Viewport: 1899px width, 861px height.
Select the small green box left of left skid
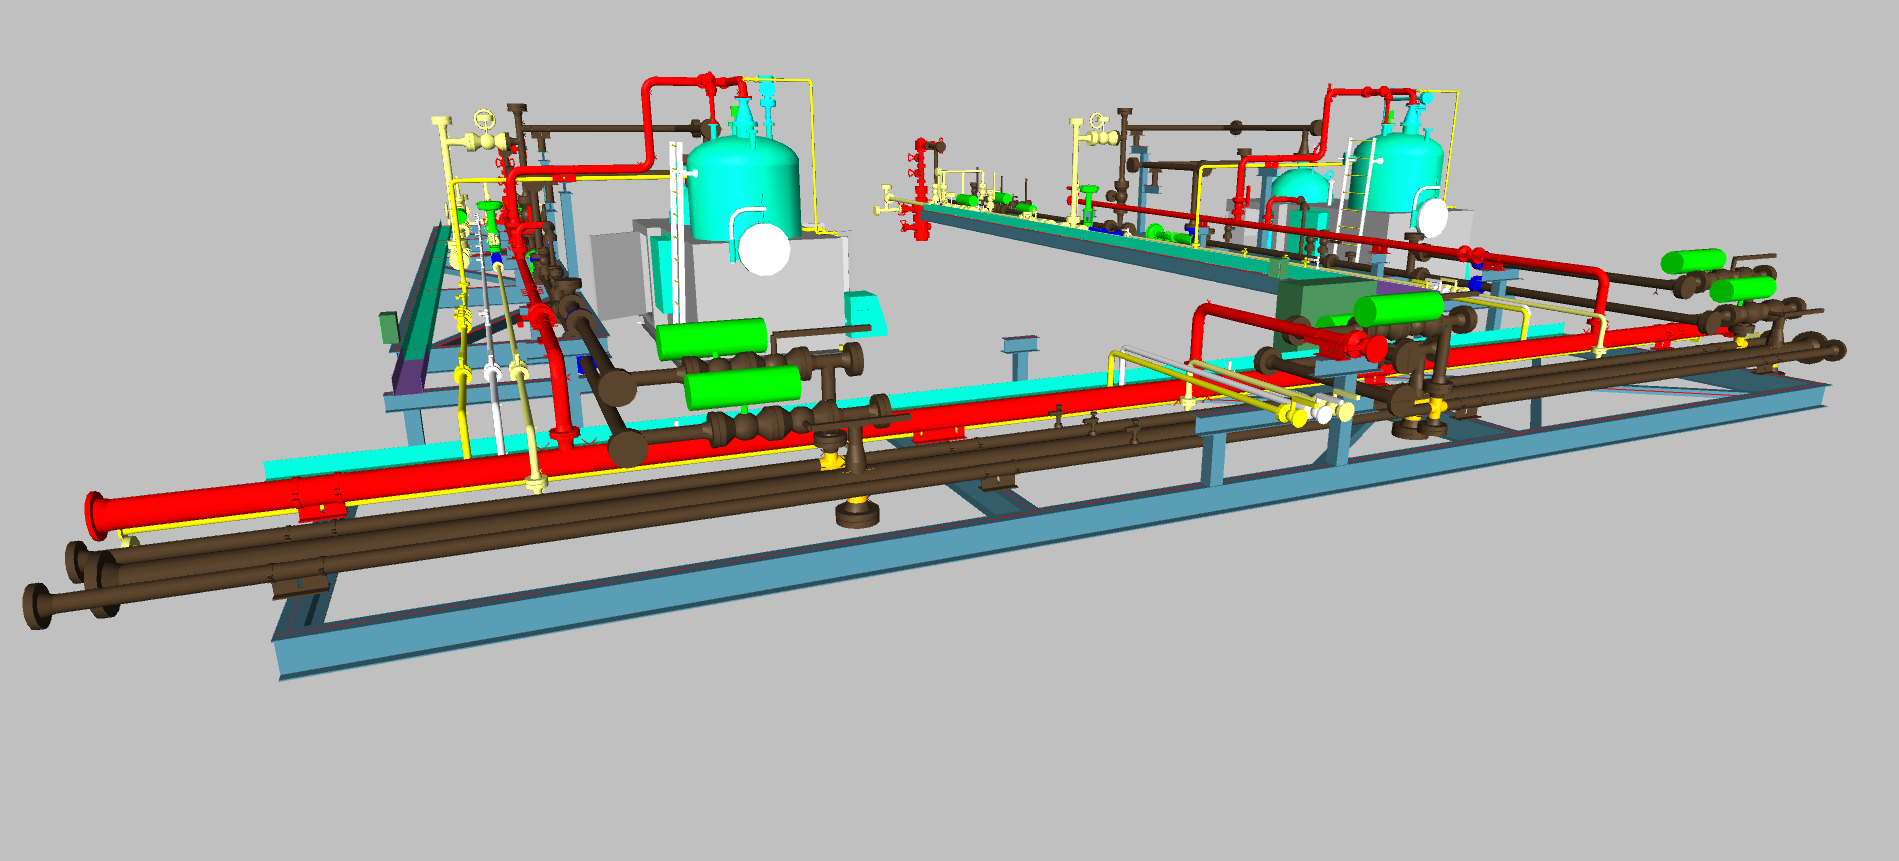(x=388, y=327)
